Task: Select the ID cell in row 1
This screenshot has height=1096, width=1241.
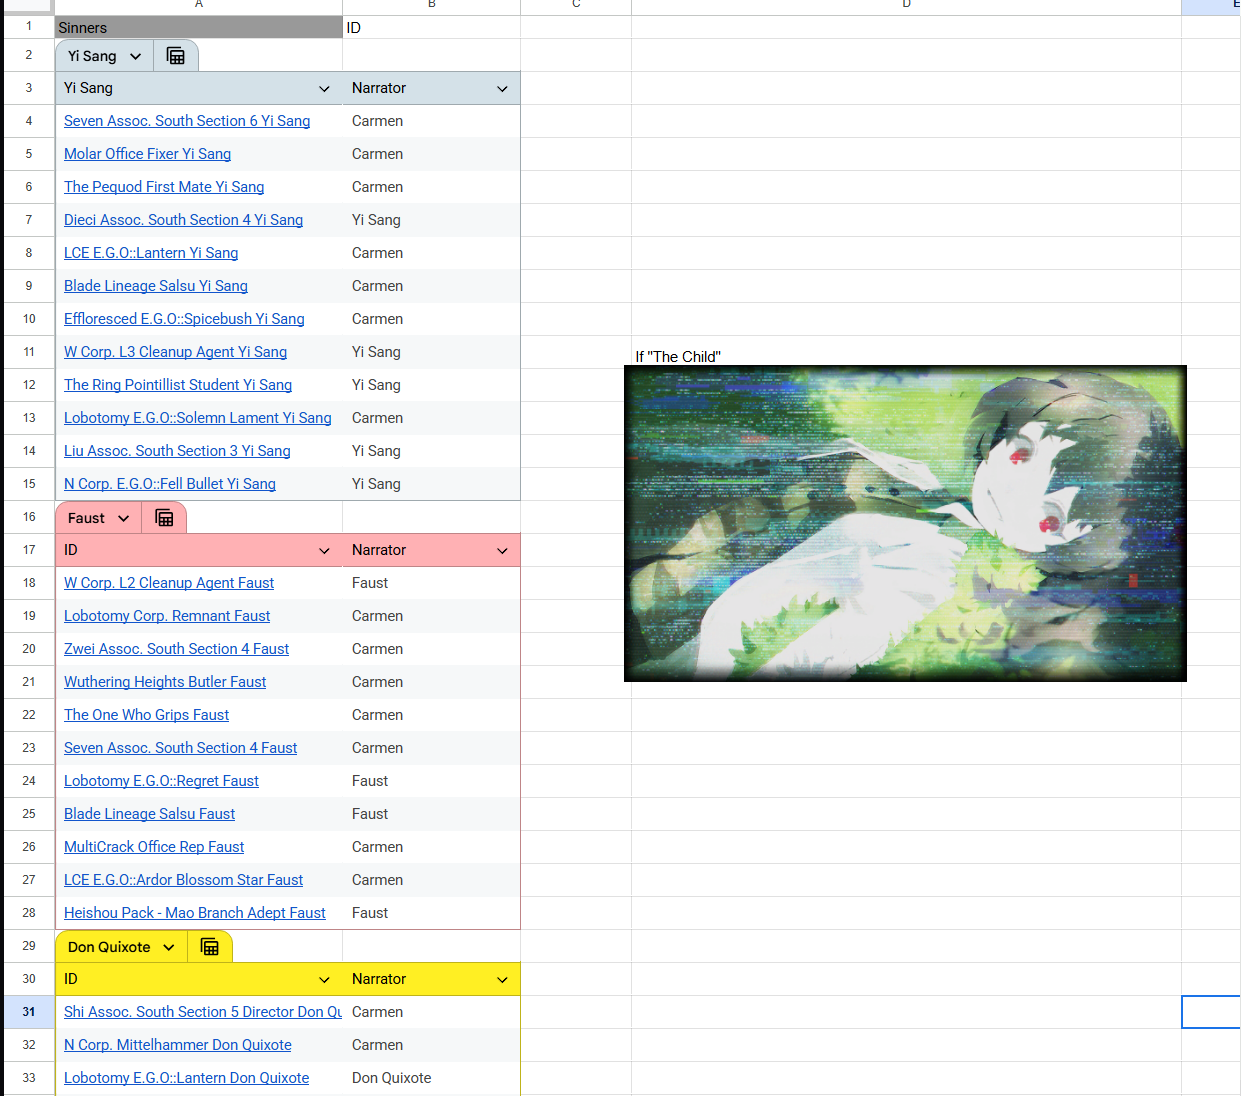Action: tap(431, 27)
